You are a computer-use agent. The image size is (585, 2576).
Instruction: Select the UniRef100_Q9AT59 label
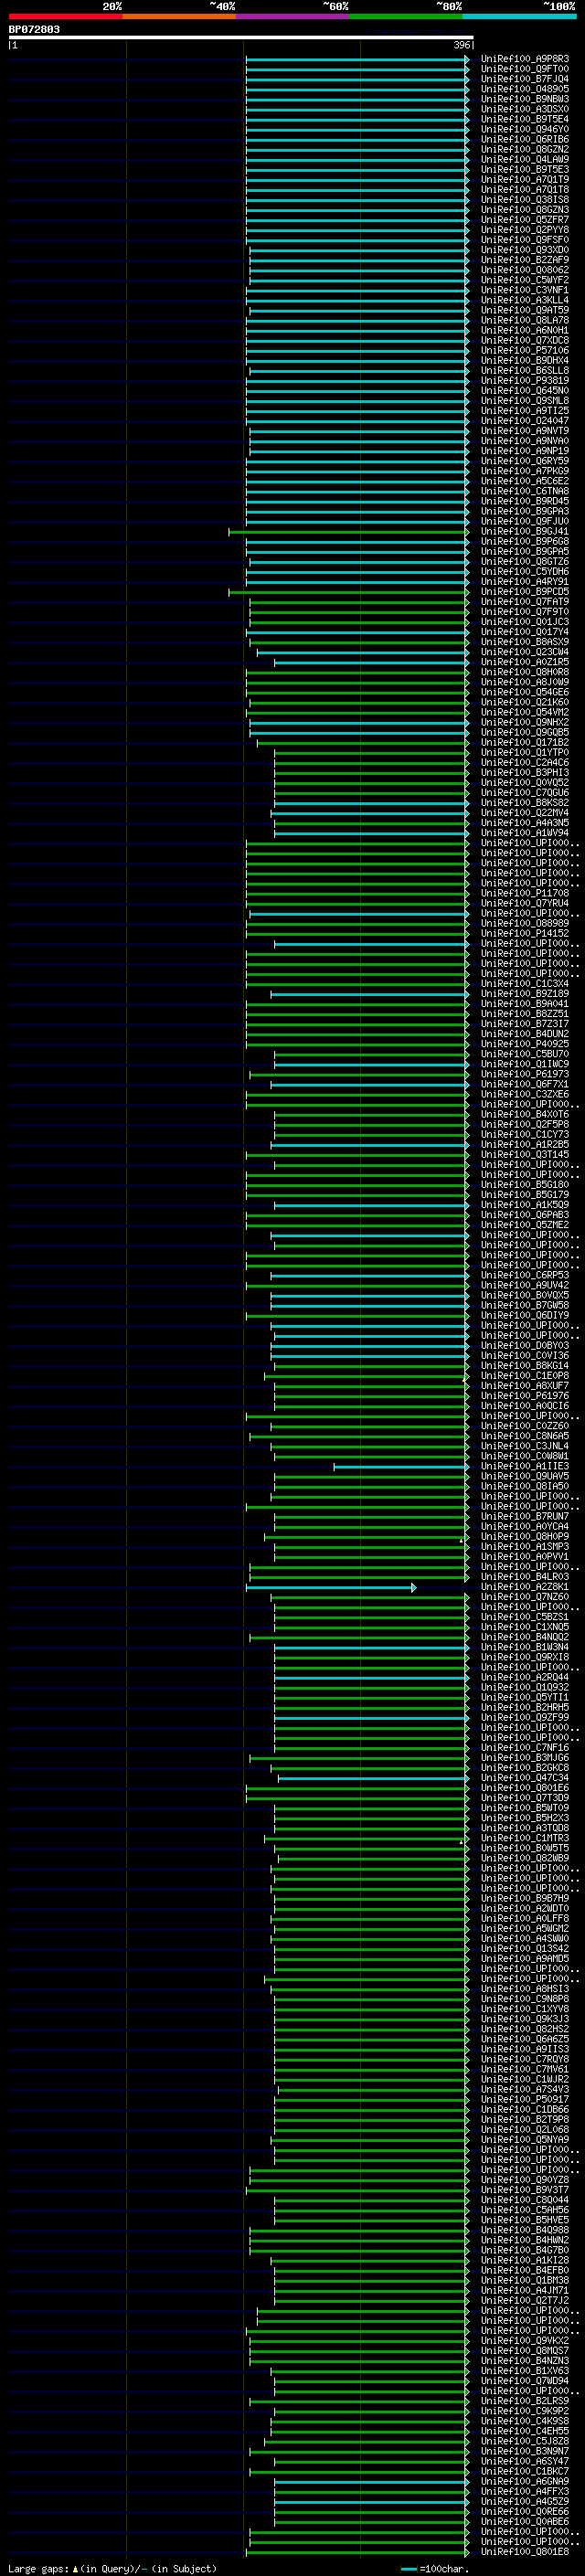(x=525, y=310)
